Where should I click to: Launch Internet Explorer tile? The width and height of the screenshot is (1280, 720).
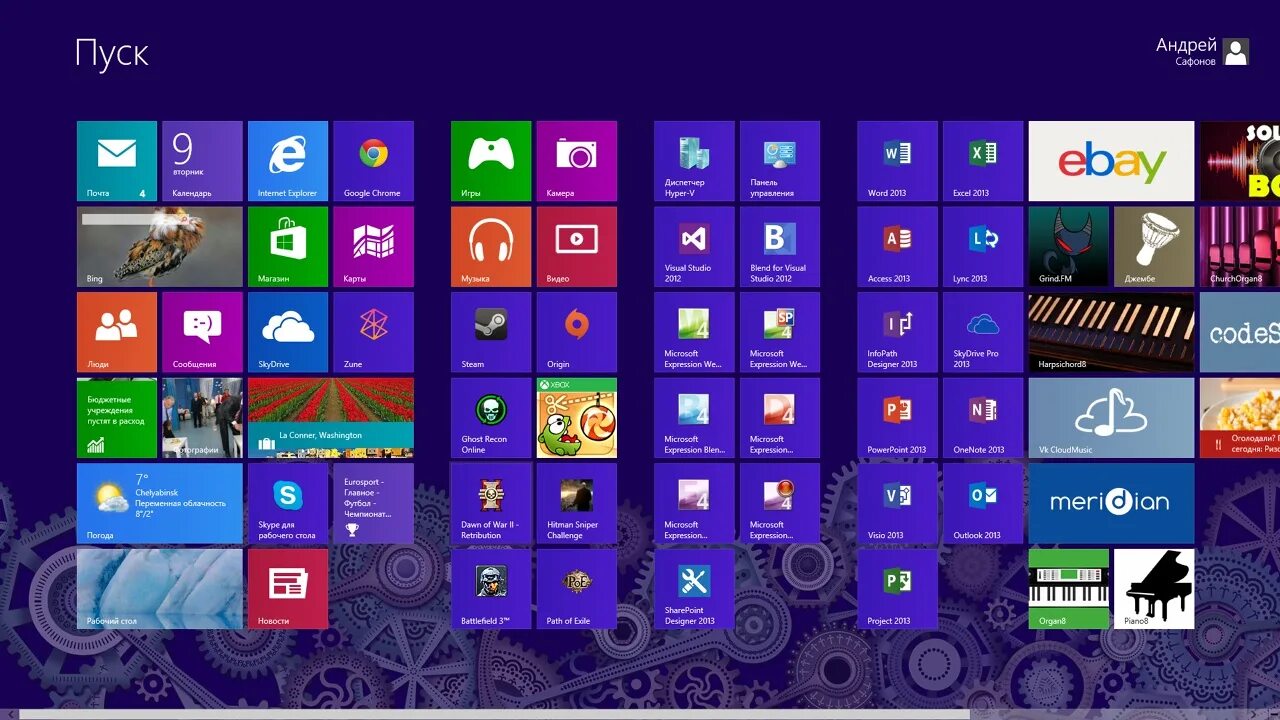pyautogui.click(x=288, y=161)
